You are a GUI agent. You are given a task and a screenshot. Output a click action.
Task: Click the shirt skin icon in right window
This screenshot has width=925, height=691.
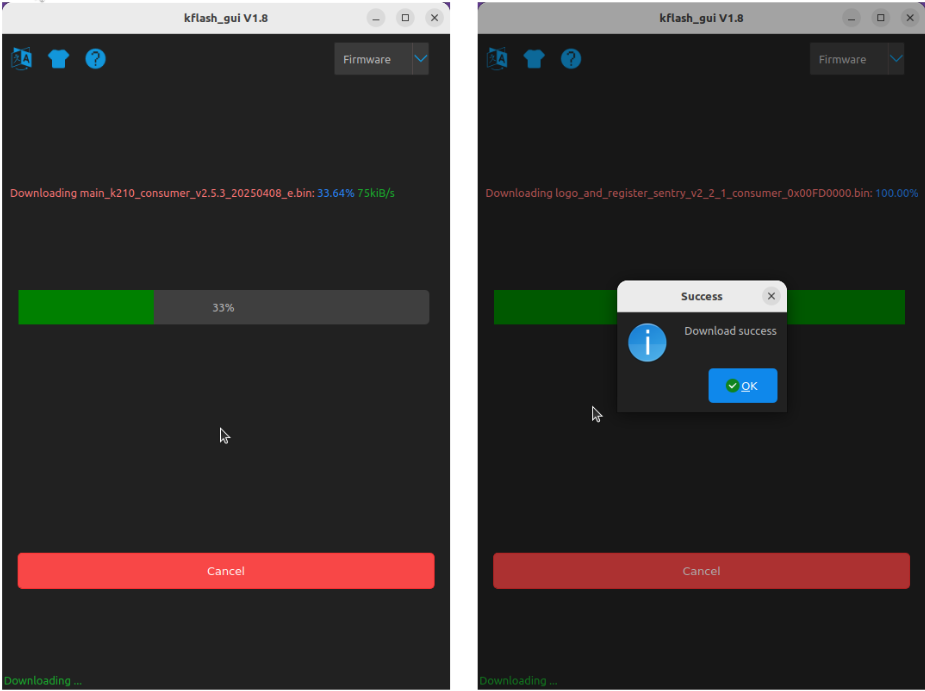pos(534,58)
